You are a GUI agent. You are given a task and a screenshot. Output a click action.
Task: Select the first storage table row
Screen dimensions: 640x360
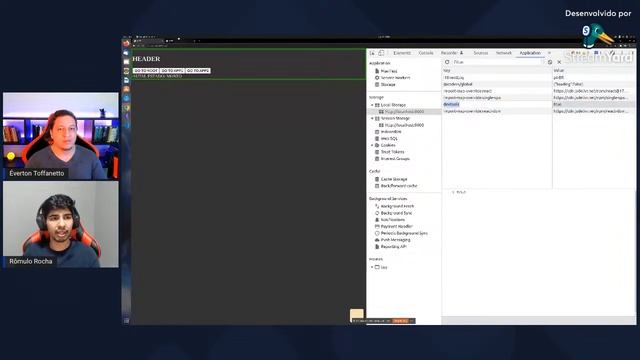(539, 78)
